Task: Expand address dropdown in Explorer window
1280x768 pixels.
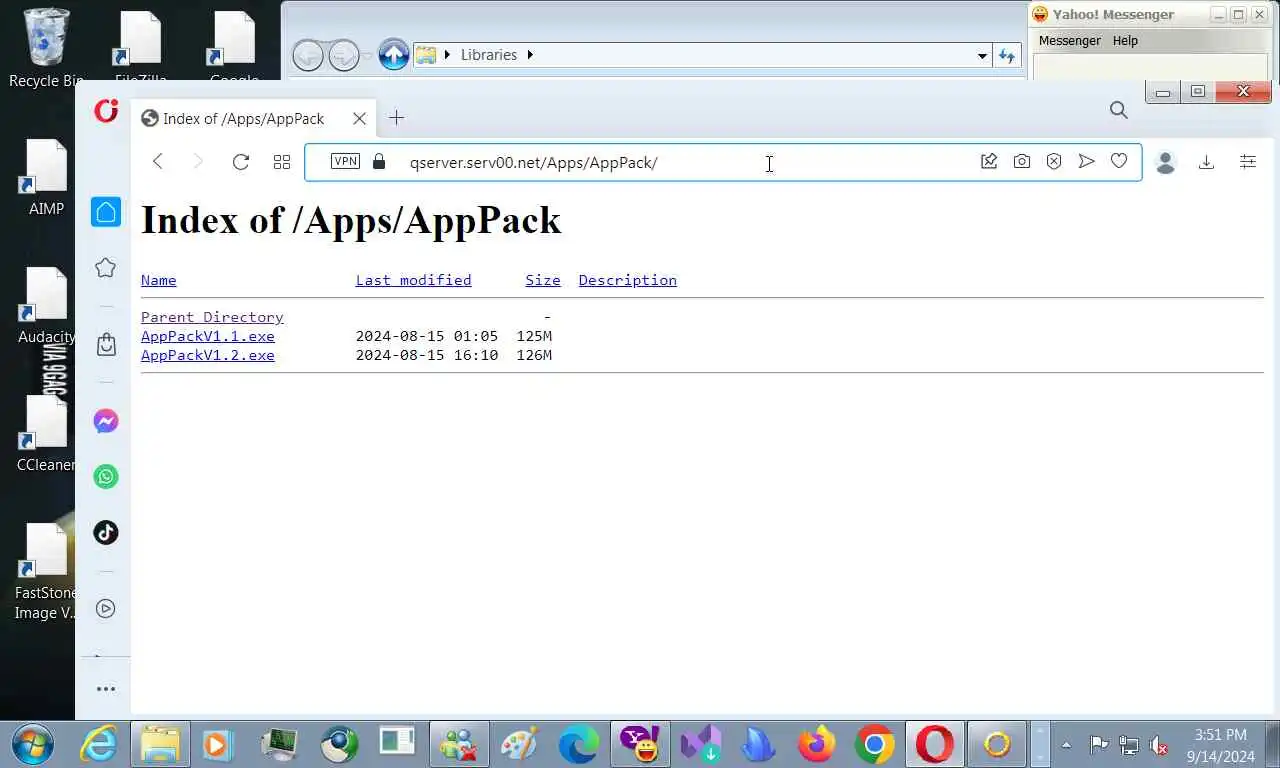Action: tap(982, 55)
